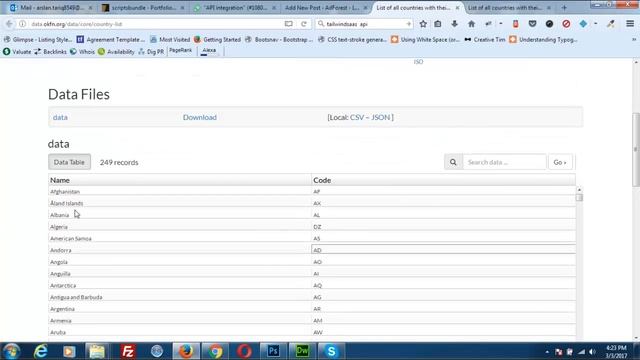This screenshot has height=360, width=640.
Task: Click the browser URL address field
Action: [155, 24]
